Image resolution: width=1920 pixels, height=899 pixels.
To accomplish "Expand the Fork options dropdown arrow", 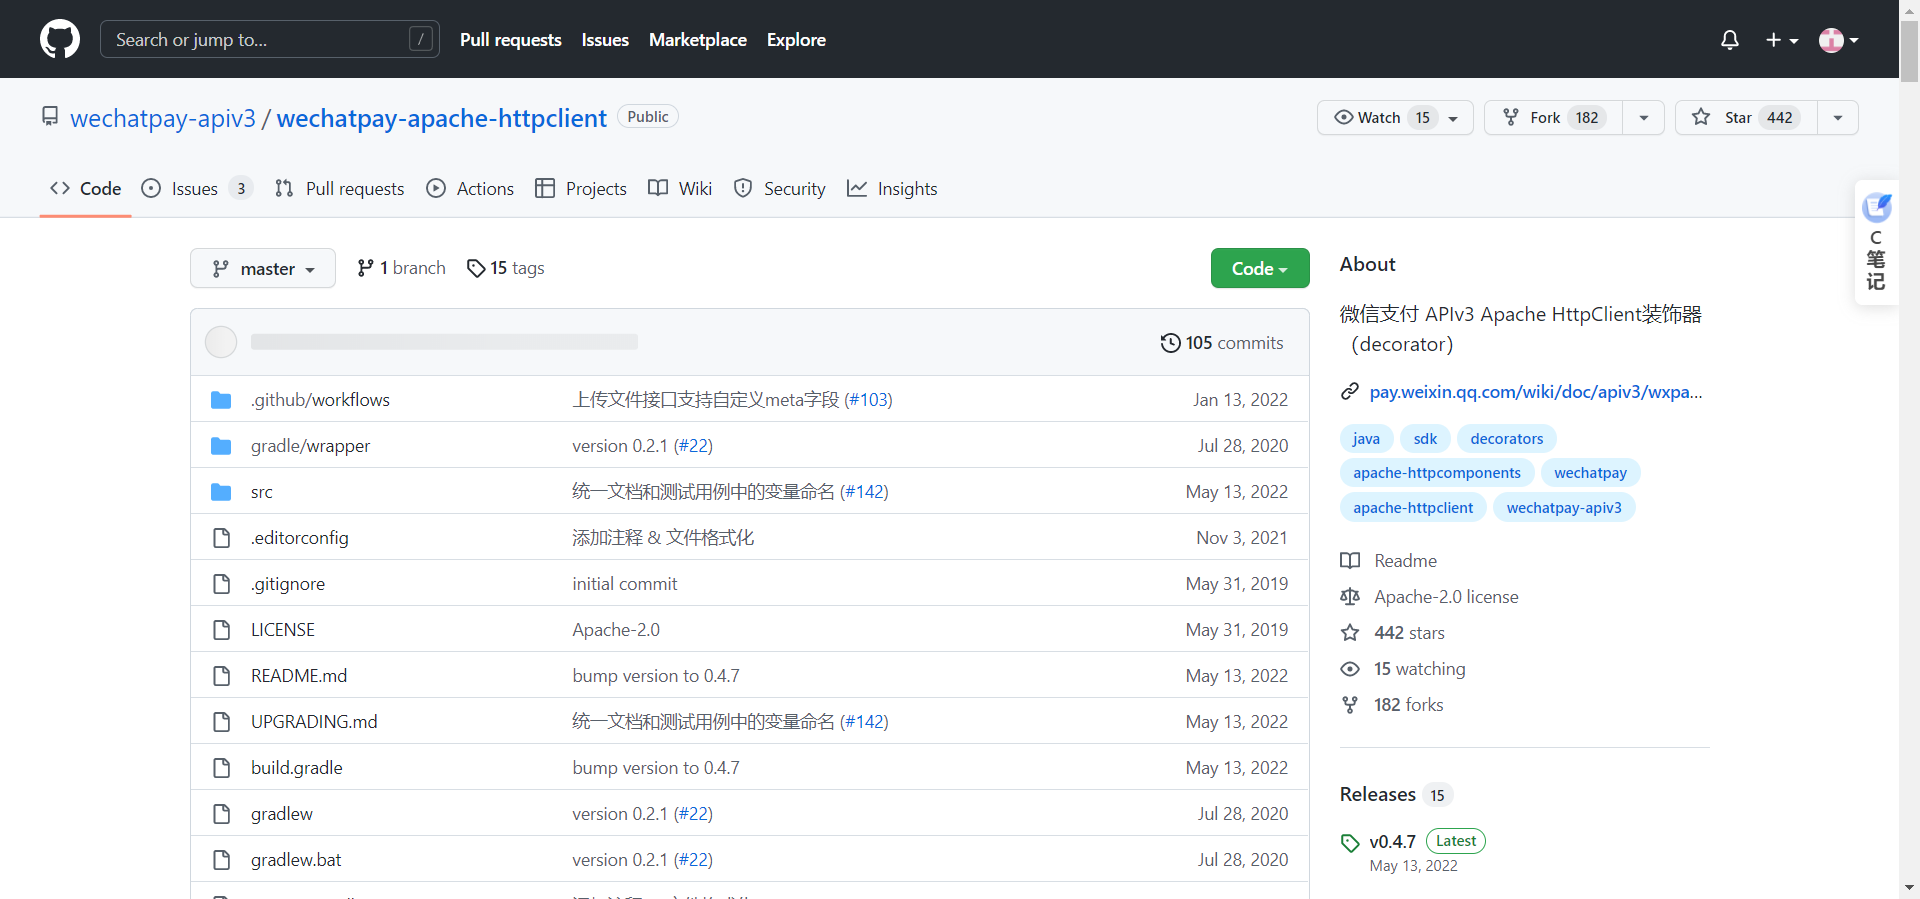I will point(1643,118).
